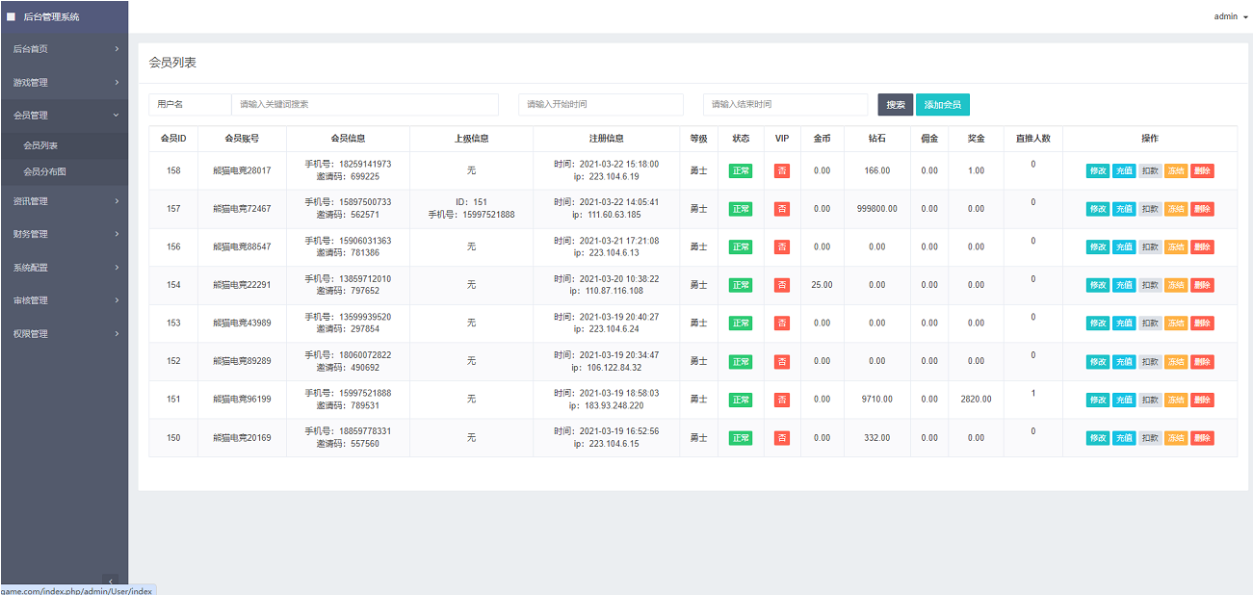Expand the 财务管理 sidebar menu
1255x596 pixels.
click(64, 234)
